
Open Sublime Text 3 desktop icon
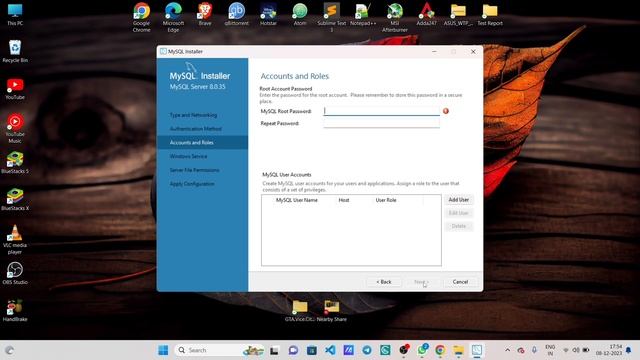click(x=331, y=17)
